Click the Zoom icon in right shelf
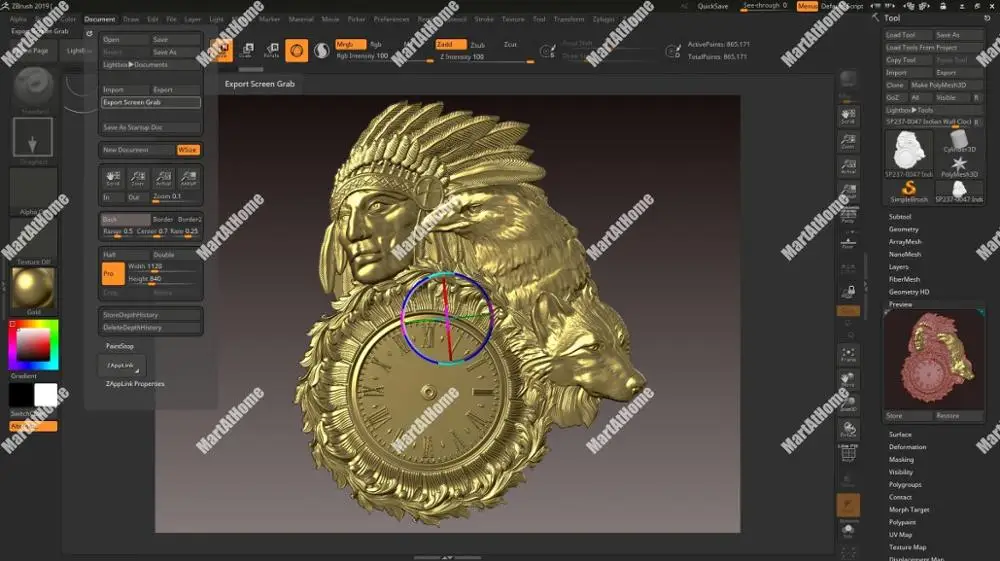 click(848, 142)
